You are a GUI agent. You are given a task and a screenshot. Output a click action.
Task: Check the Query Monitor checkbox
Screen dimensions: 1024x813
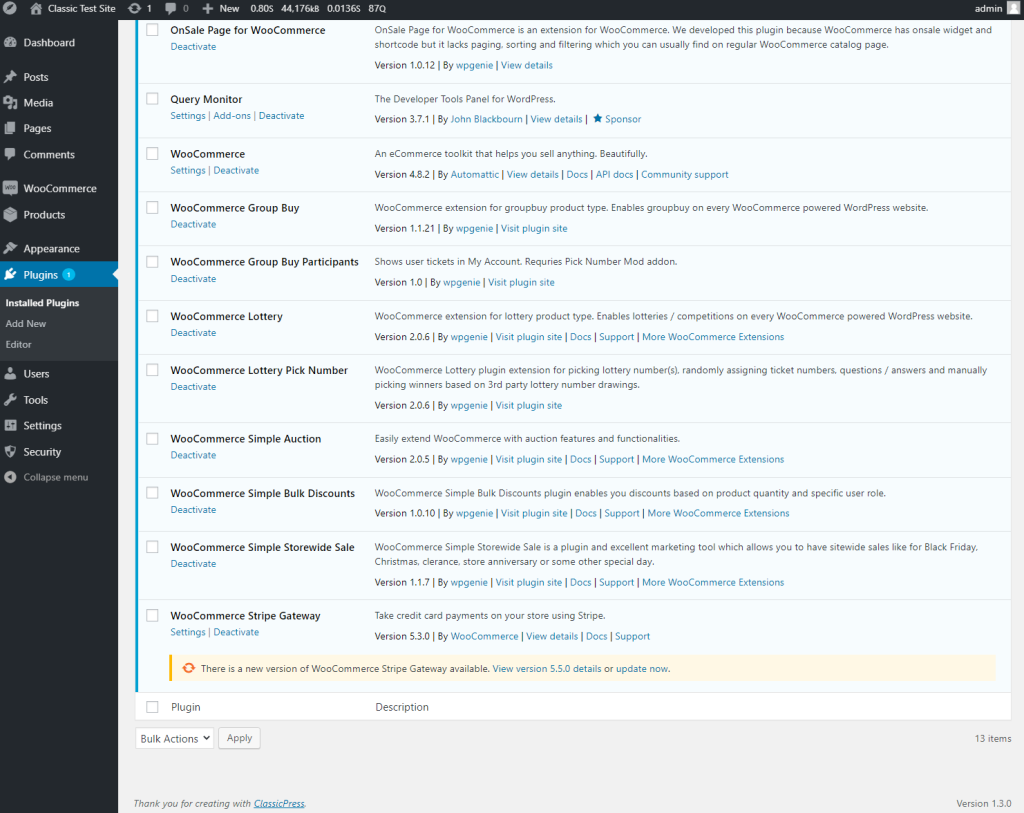coord(152,99)
